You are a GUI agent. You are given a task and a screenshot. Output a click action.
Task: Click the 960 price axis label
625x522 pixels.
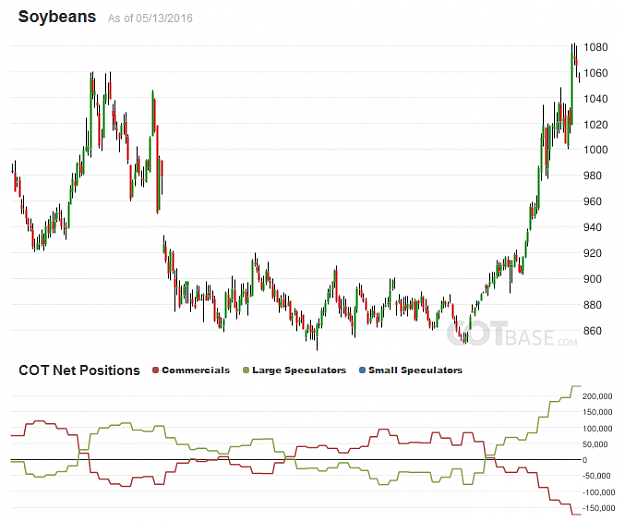pyautogui.click(x=593, y=201)
